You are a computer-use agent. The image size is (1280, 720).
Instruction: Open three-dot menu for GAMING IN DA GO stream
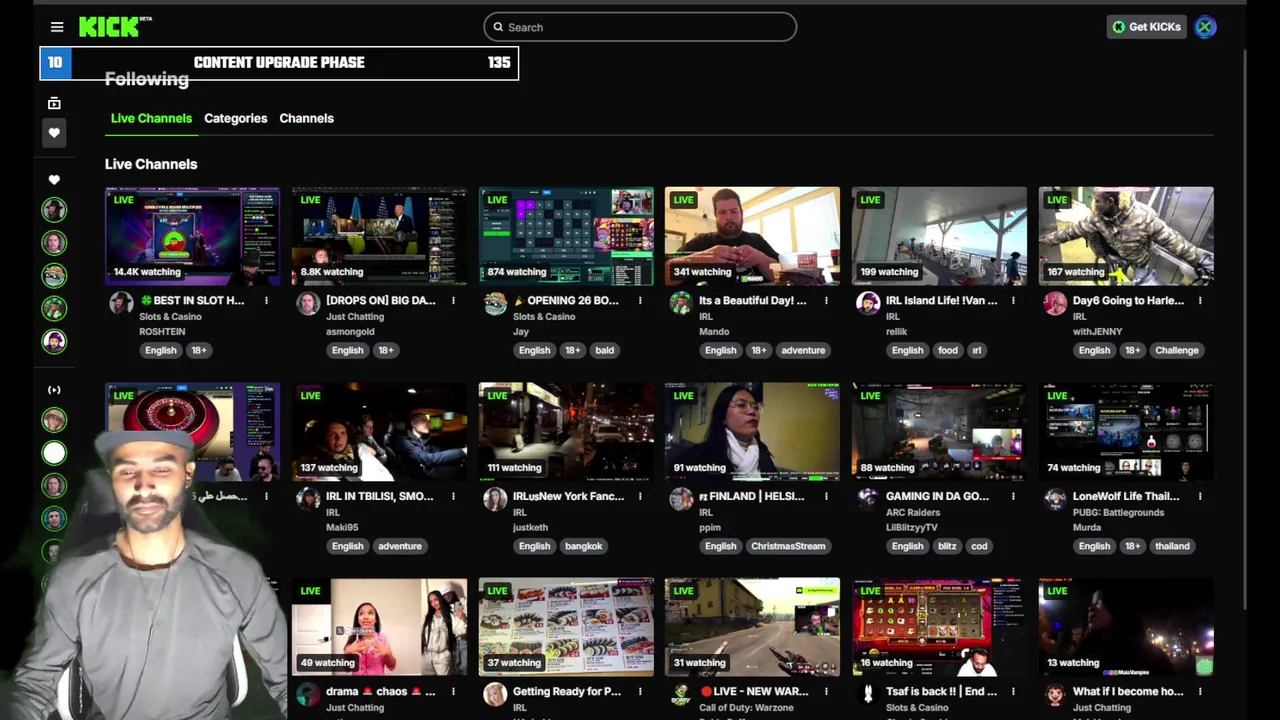tap(1013, 496)
